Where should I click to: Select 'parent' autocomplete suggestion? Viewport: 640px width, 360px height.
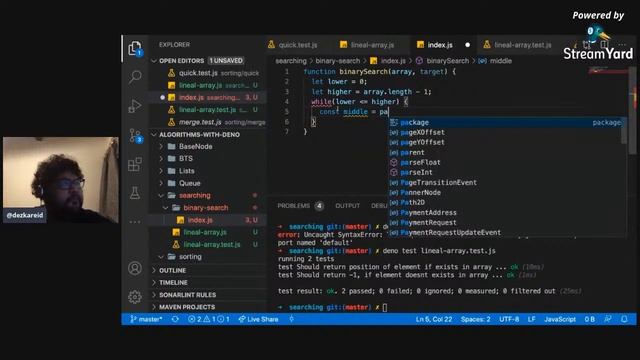click(504, 152)
